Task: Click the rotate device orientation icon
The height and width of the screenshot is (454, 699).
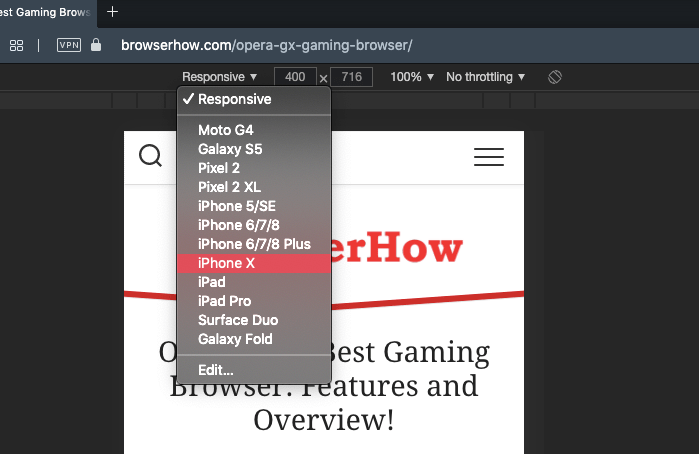Action: [x=556, y=77]
